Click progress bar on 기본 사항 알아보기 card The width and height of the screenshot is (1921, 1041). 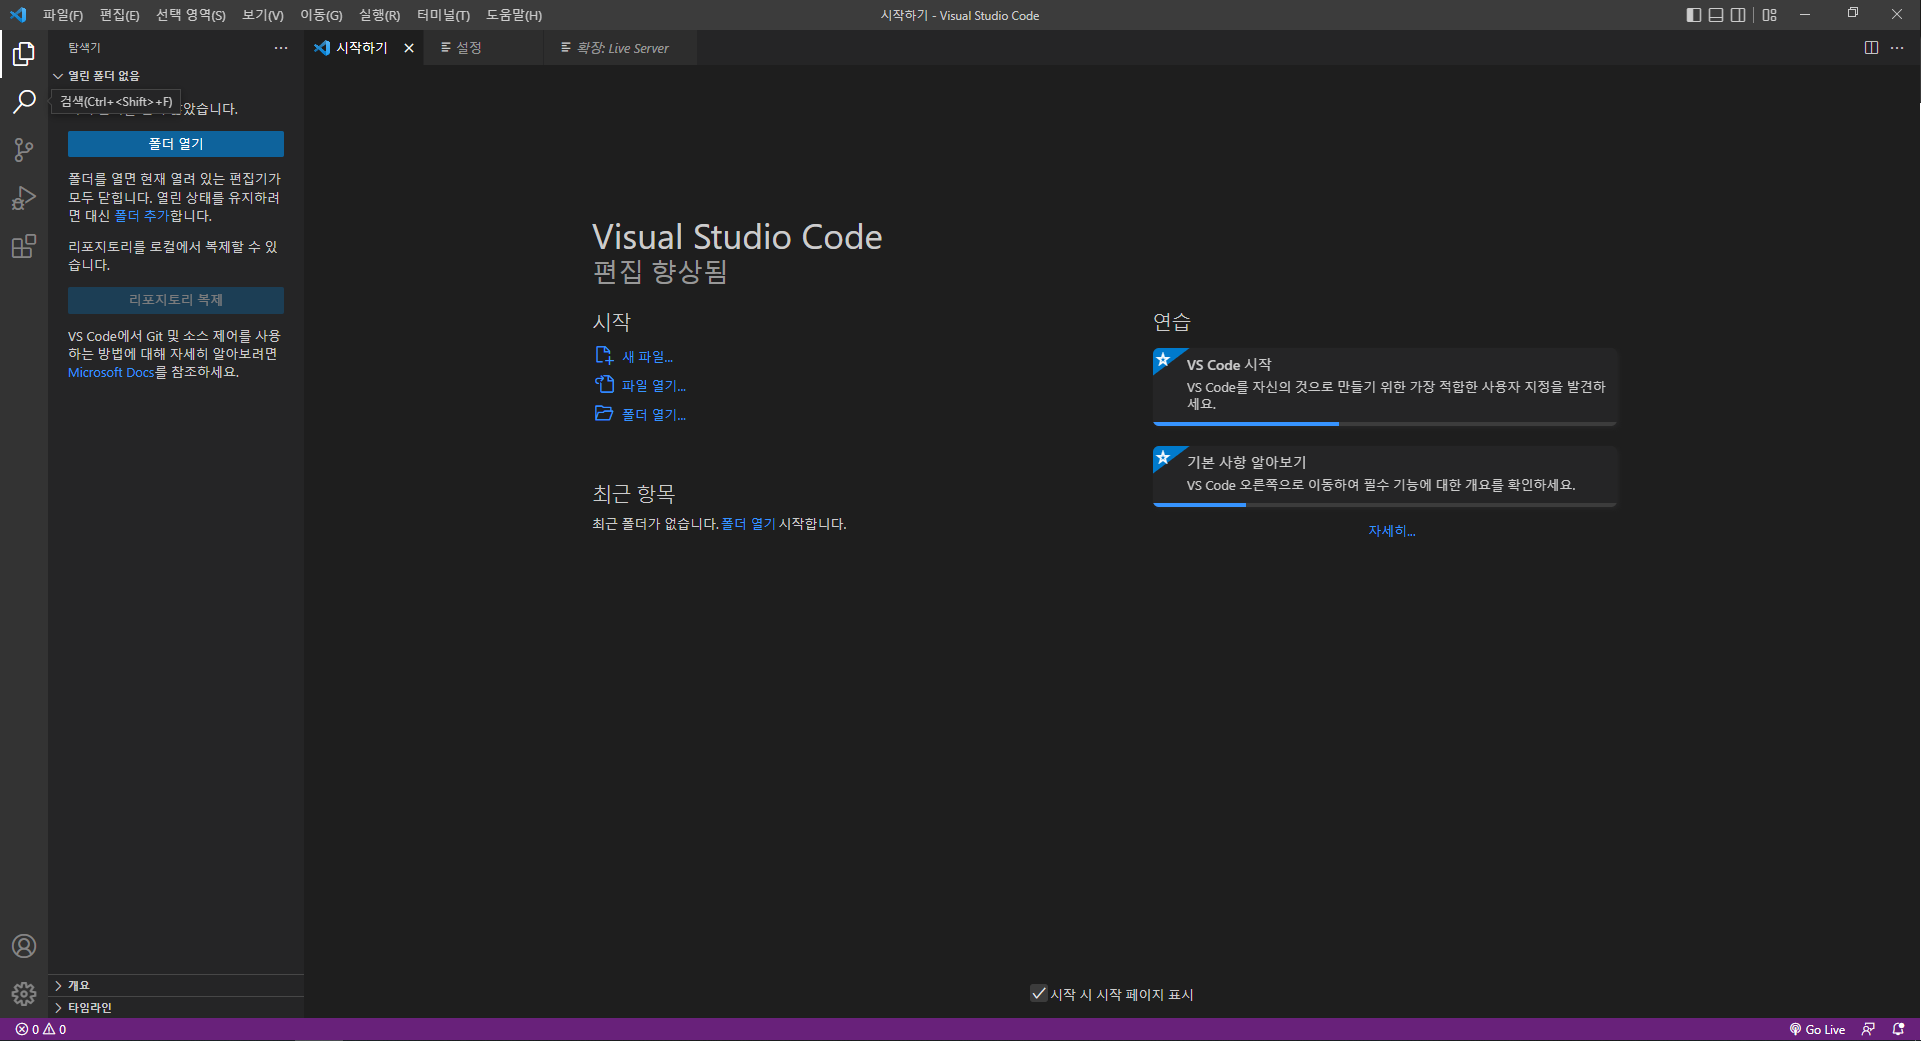[x=1385, y=505]
